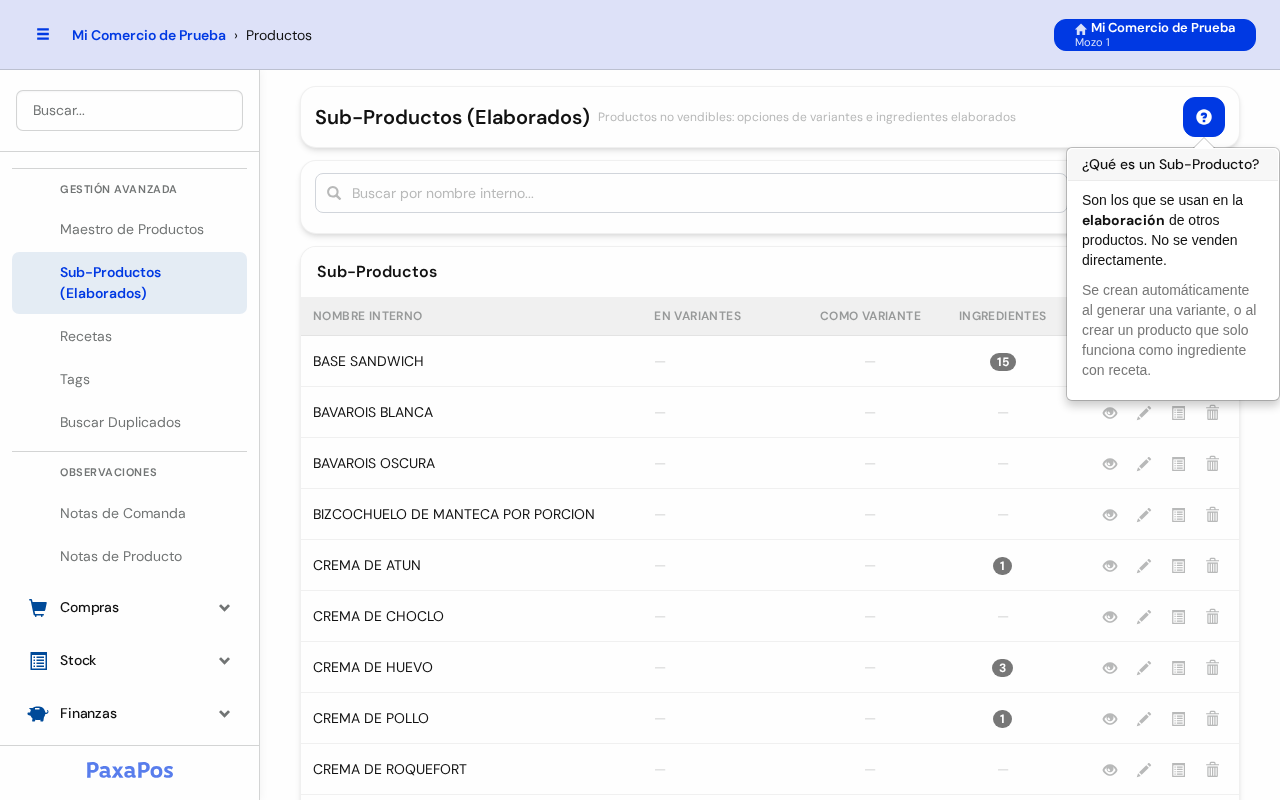The height and width of the screenshot is (800, 1280).
Task: View BAVAROIS OSCURA via the eye icon
Action: (1110, 464)
